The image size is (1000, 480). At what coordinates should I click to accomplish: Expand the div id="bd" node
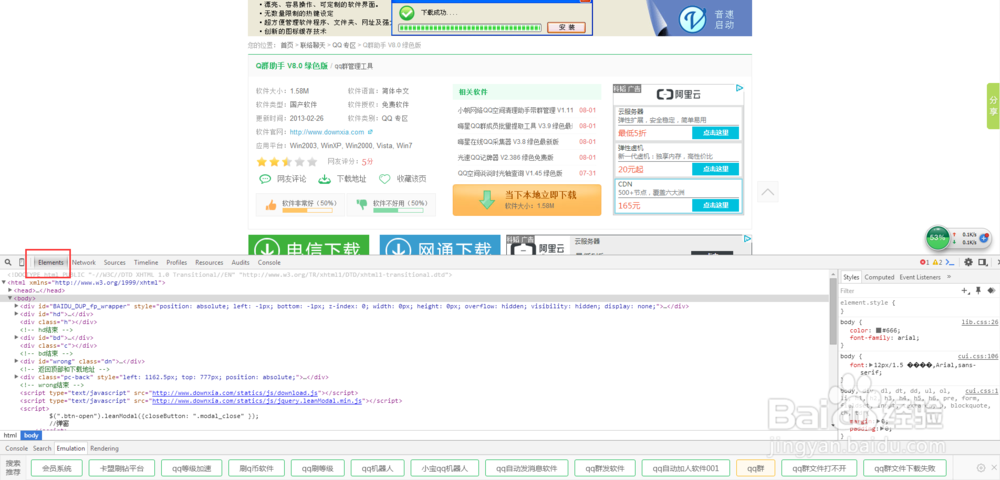[17, 337]
